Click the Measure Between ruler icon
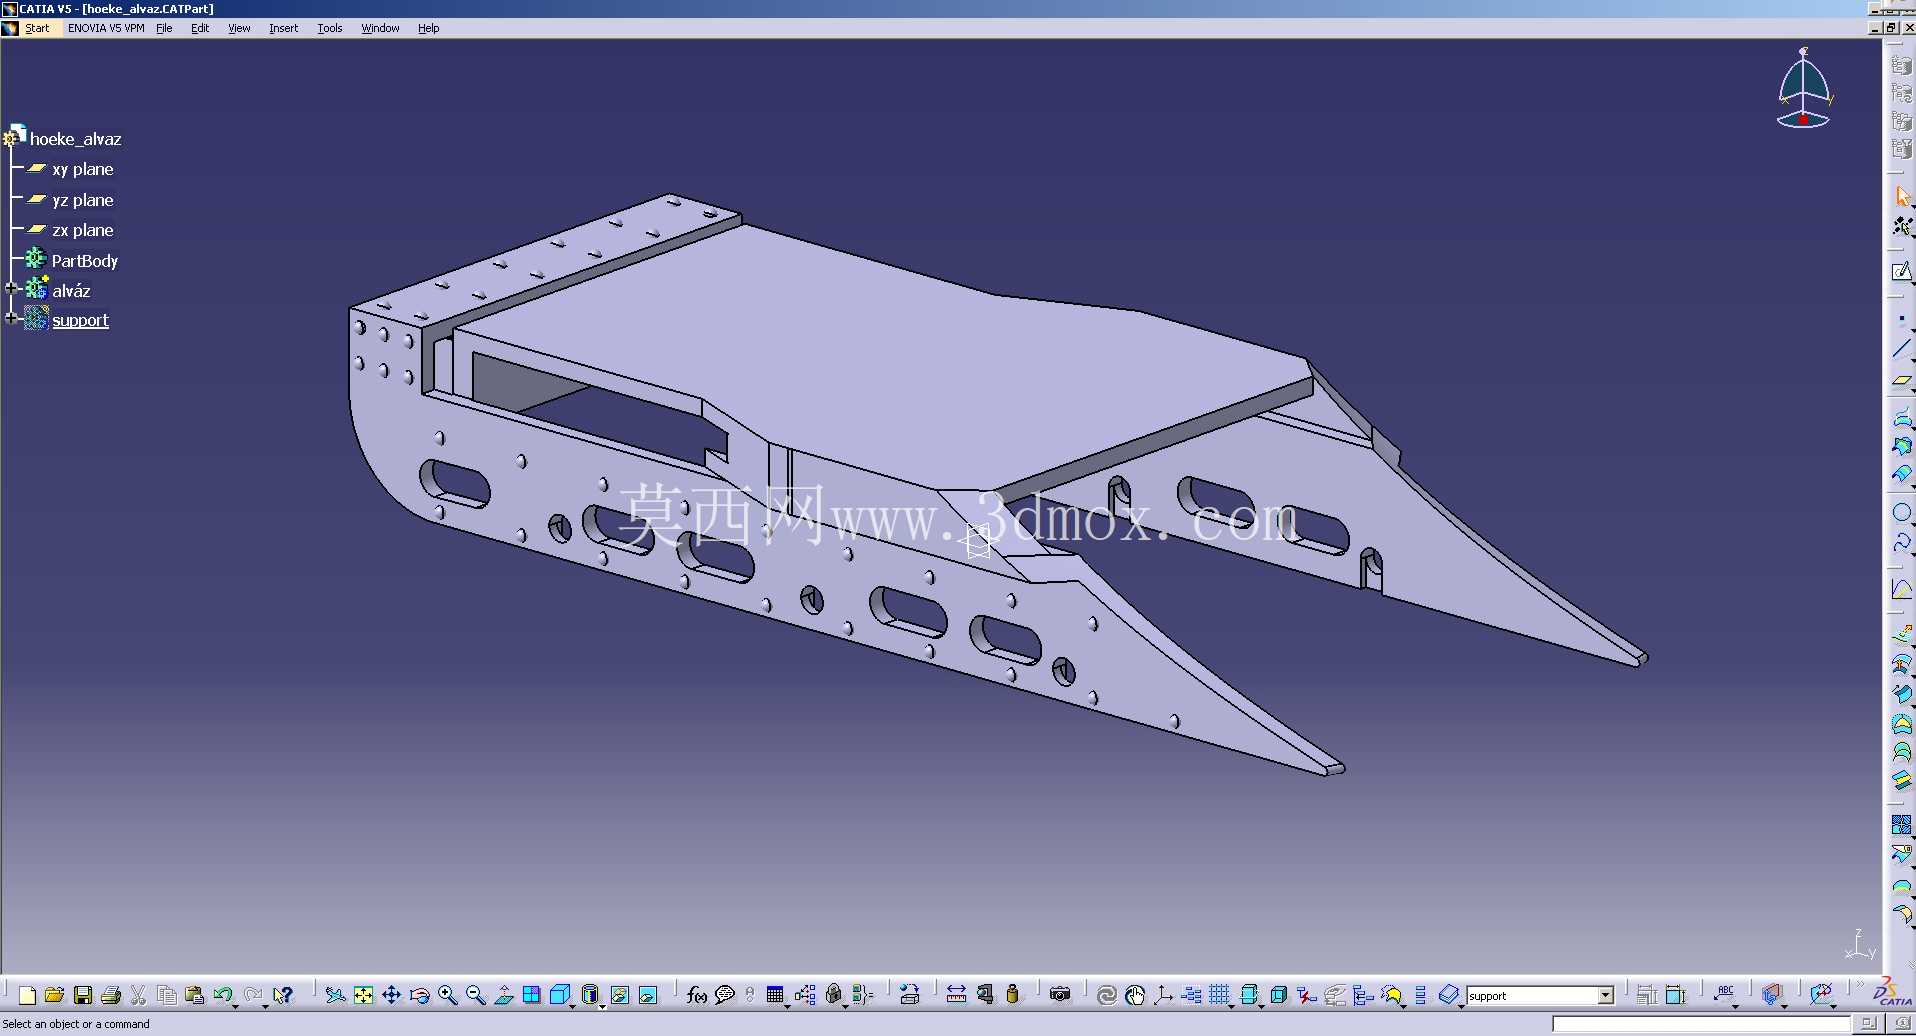Image resolution: width=1916 pixels, height=1036 pixels. tap(956, 995)
